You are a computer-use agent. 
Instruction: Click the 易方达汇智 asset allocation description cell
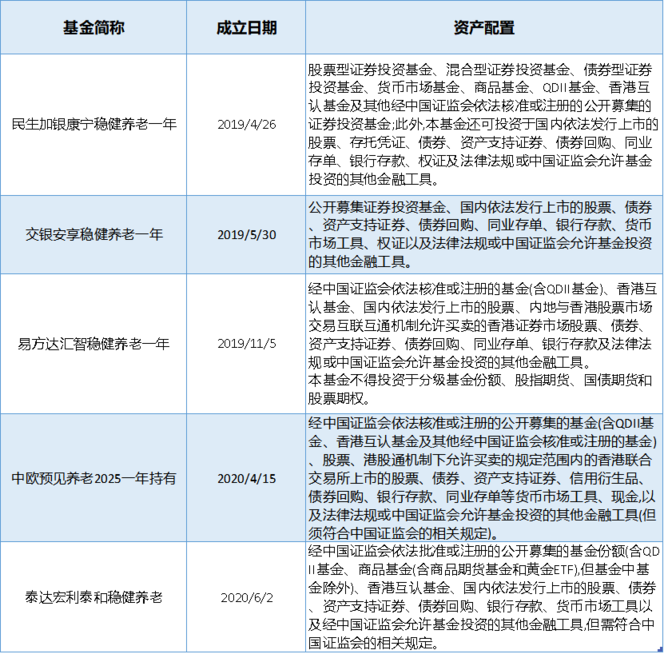484,344
